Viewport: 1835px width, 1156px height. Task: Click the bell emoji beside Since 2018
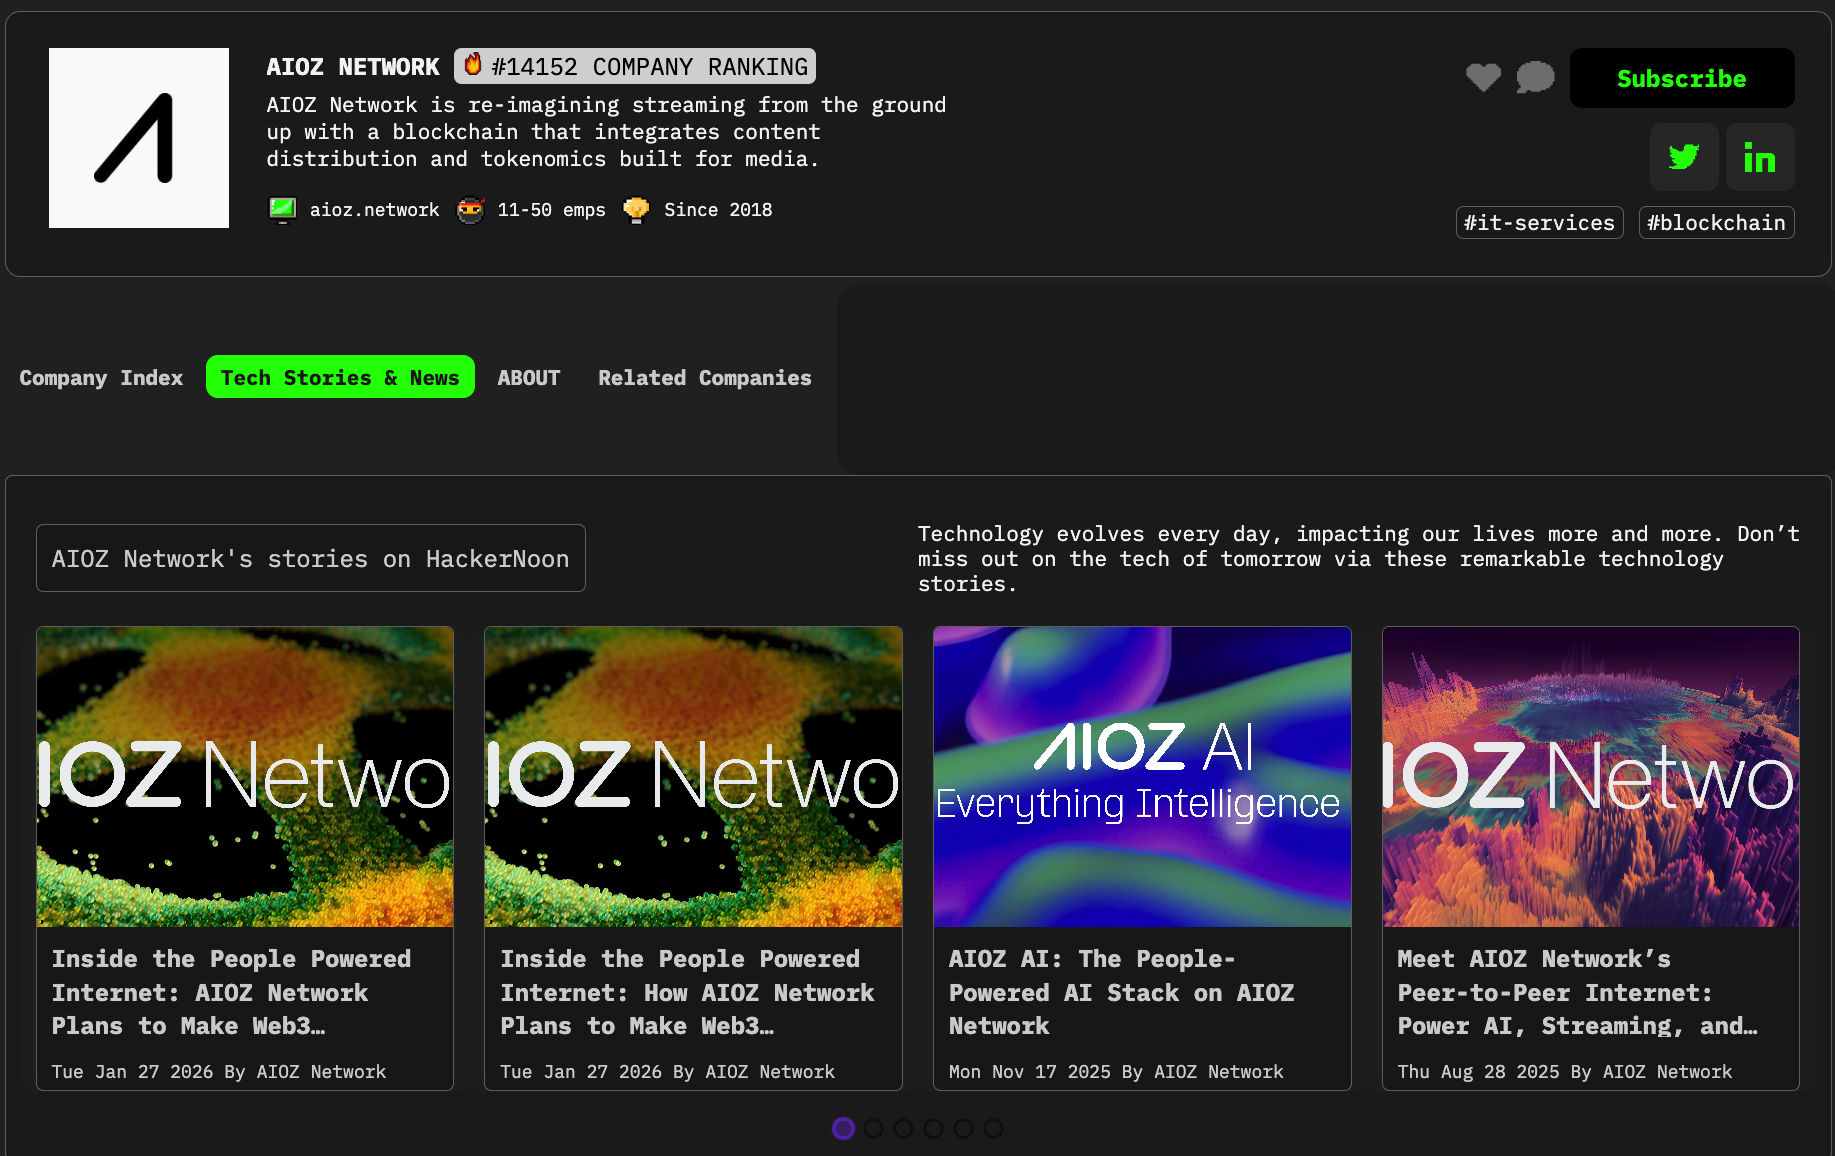637,210
